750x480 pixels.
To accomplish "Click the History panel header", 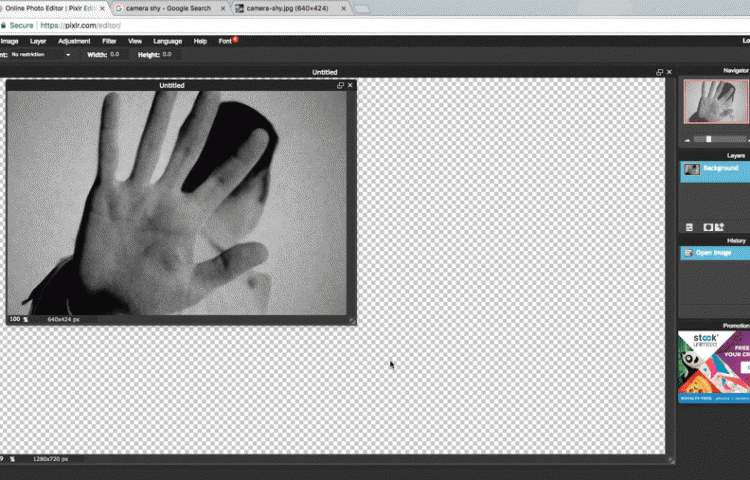I will click(x=714, y=240).
